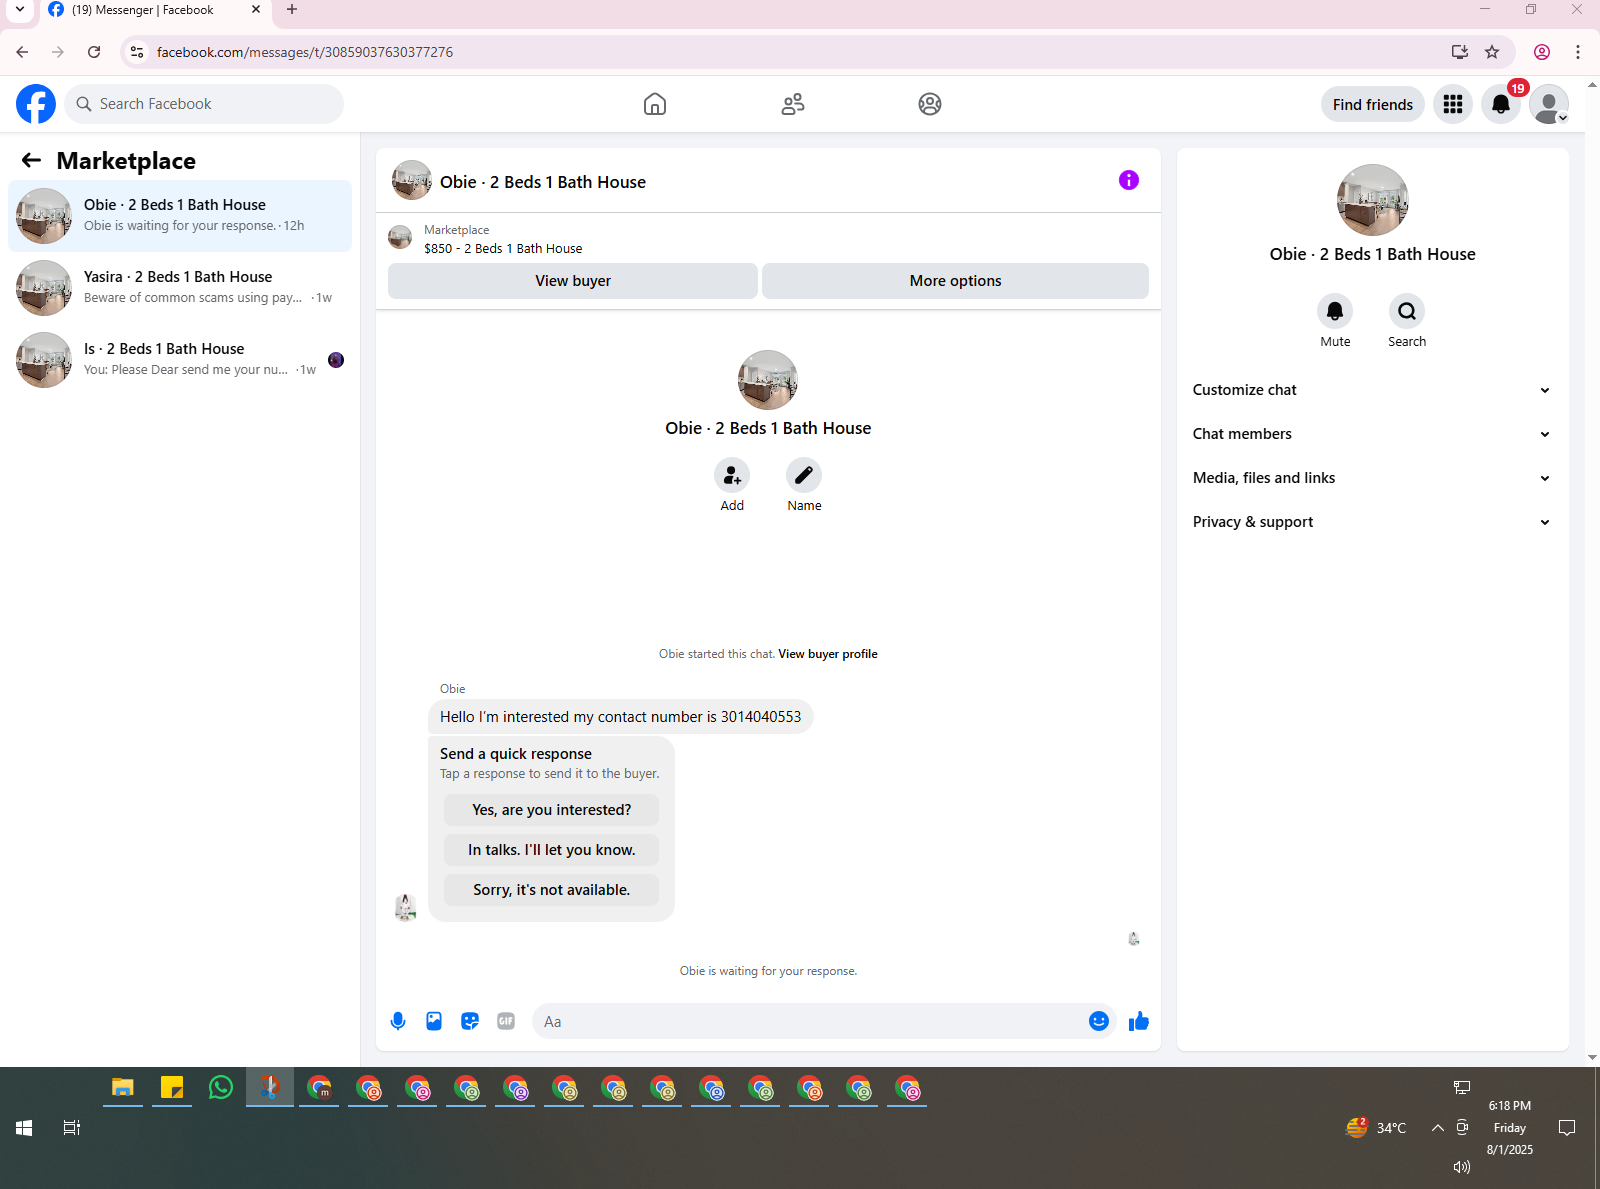1600x1189 pixels.
Task: Open the 34°C weather widget
Action: click(x=1376, y=1128)
